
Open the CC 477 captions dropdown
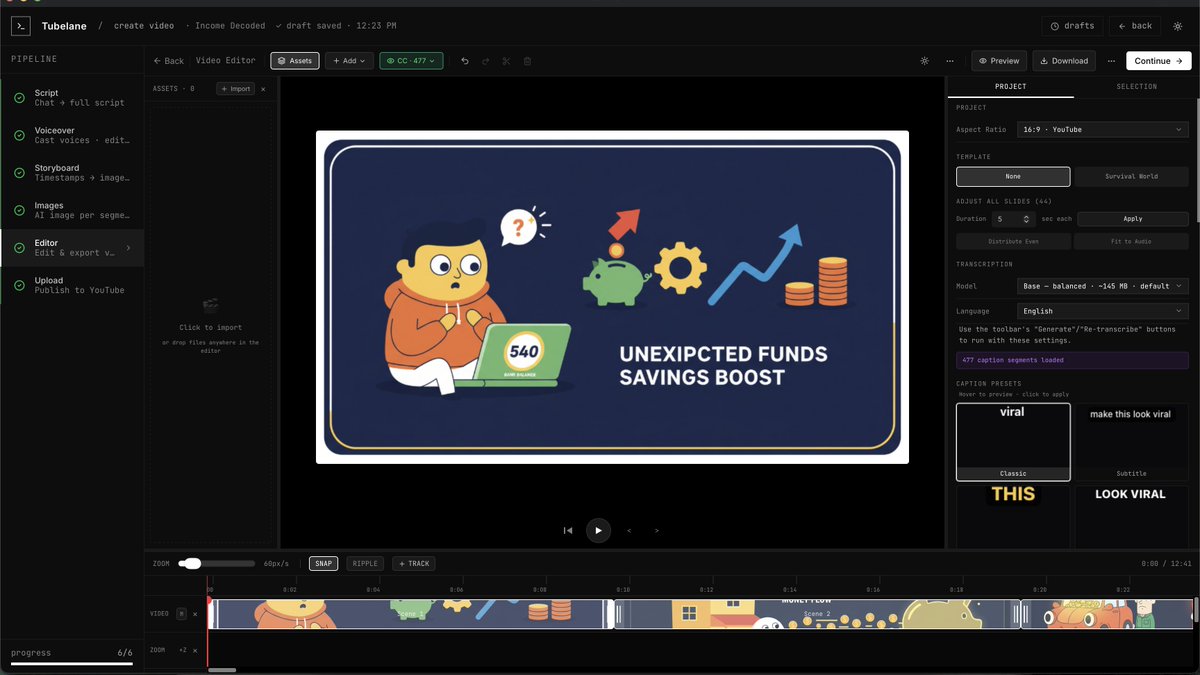click(x=412, y=61)
